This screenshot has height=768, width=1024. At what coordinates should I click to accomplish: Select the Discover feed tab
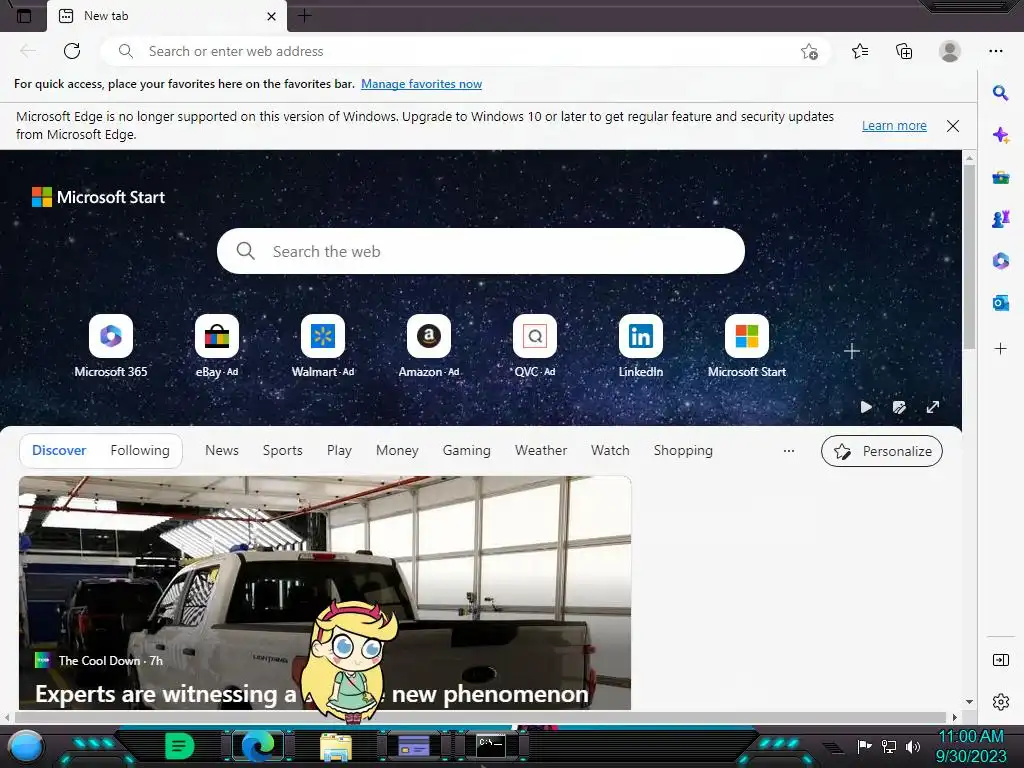(59, 451)
